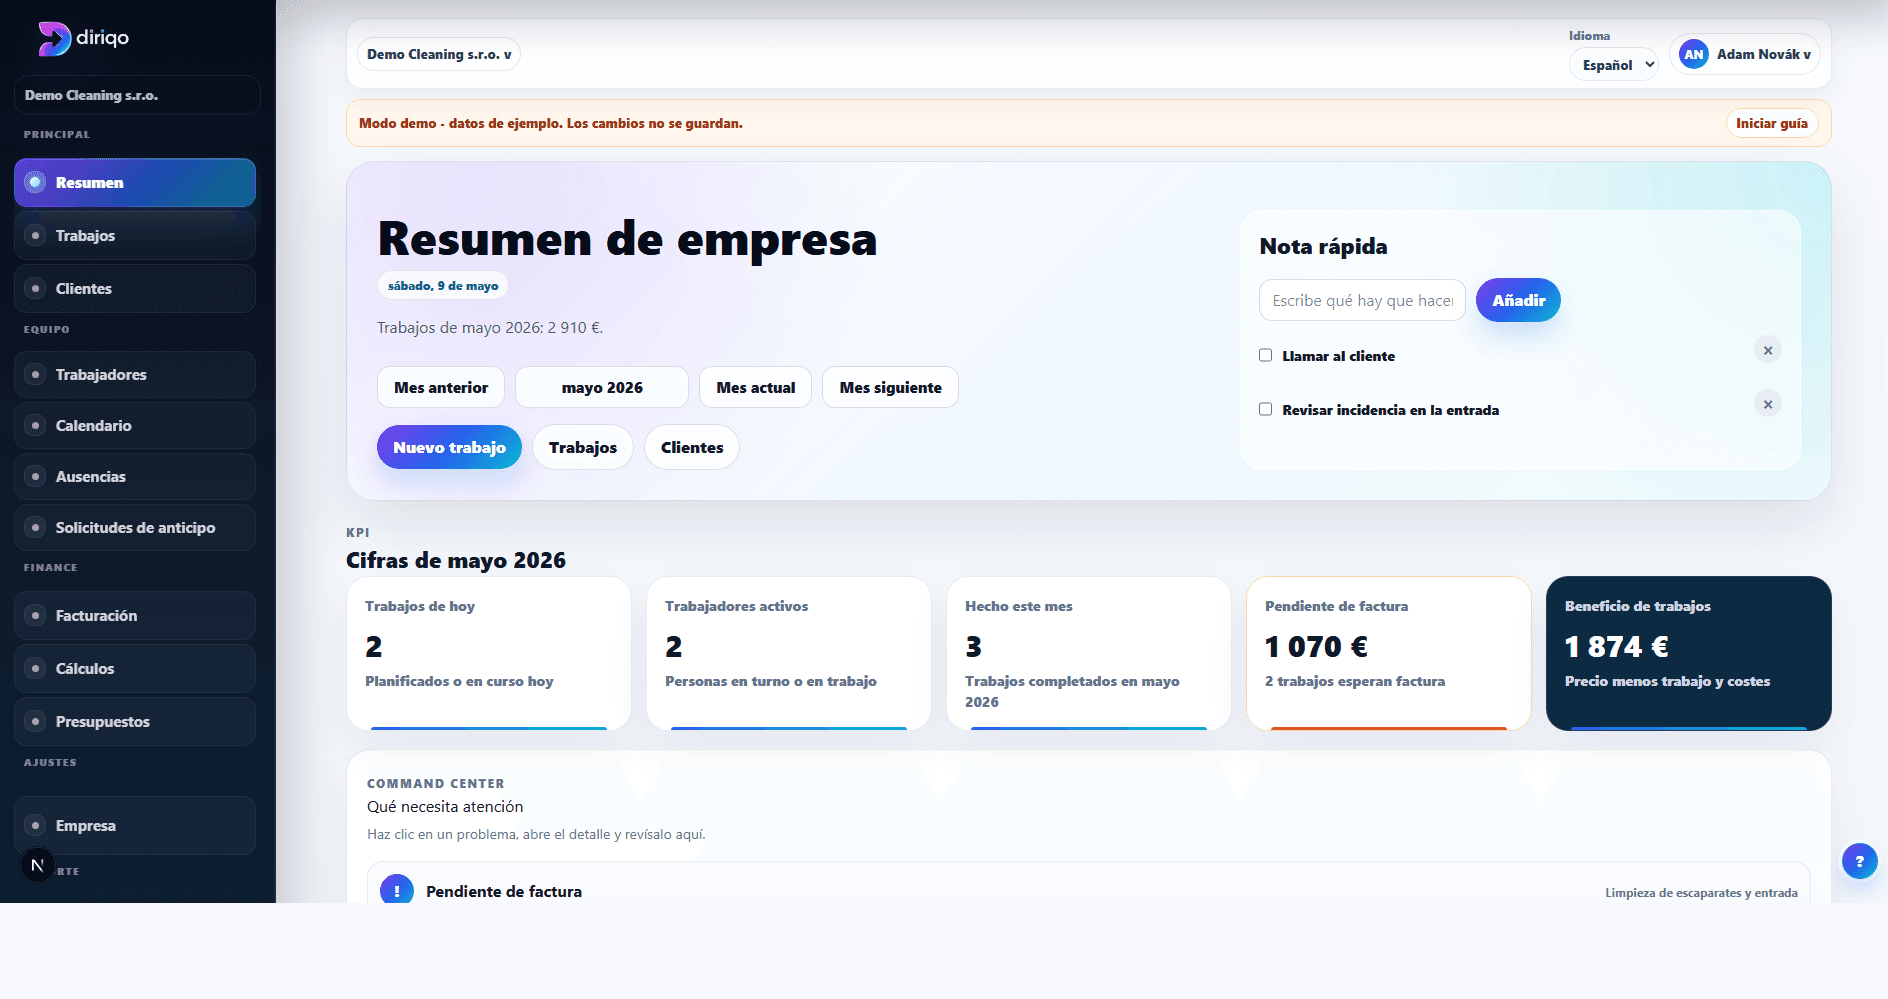Open Trabajos in the sidebar
Screen dimensions: 1888x999
tap(135, 235)
